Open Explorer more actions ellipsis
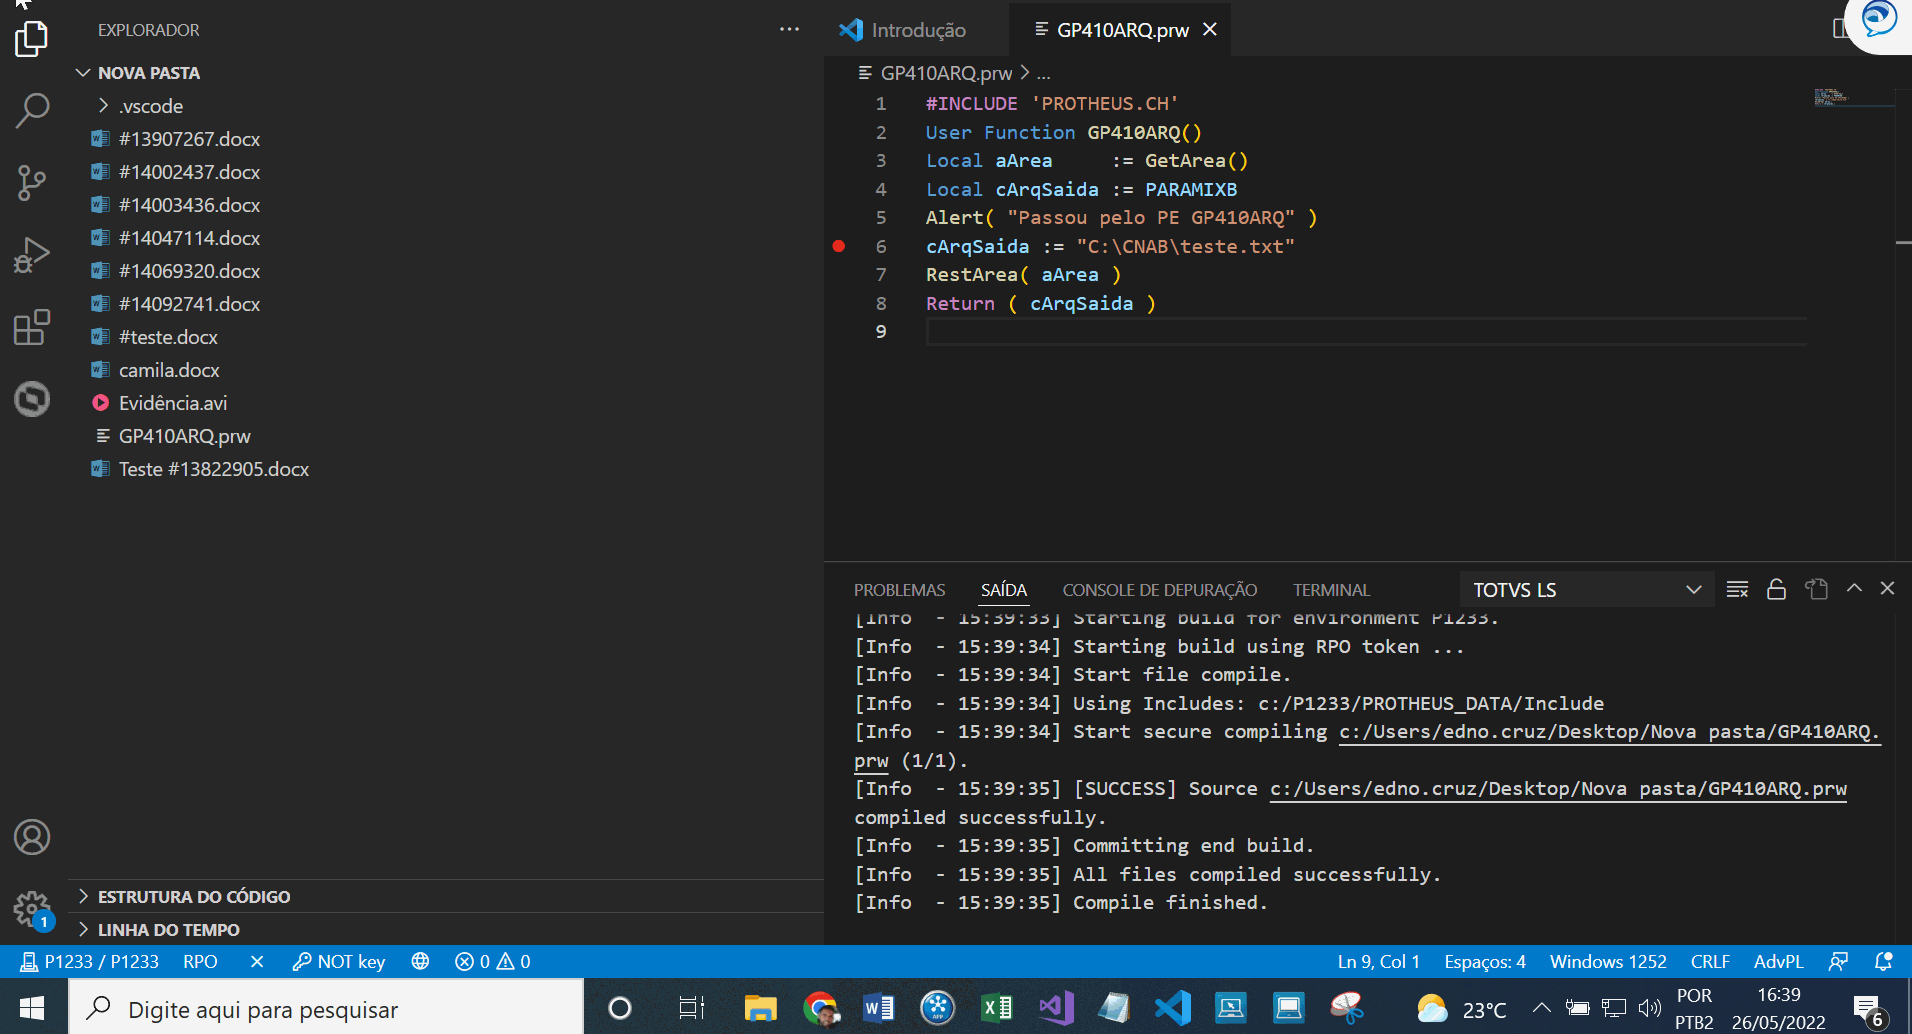 click(x=789, y=30)
